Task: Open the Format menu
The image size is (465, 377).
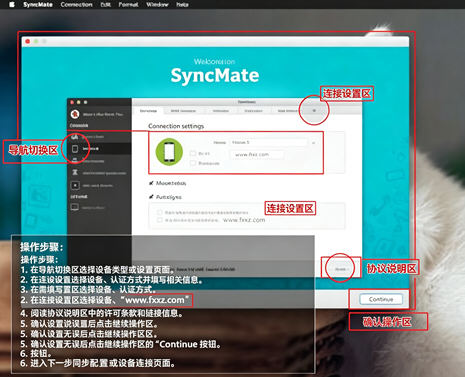Action: pos(128,5)
